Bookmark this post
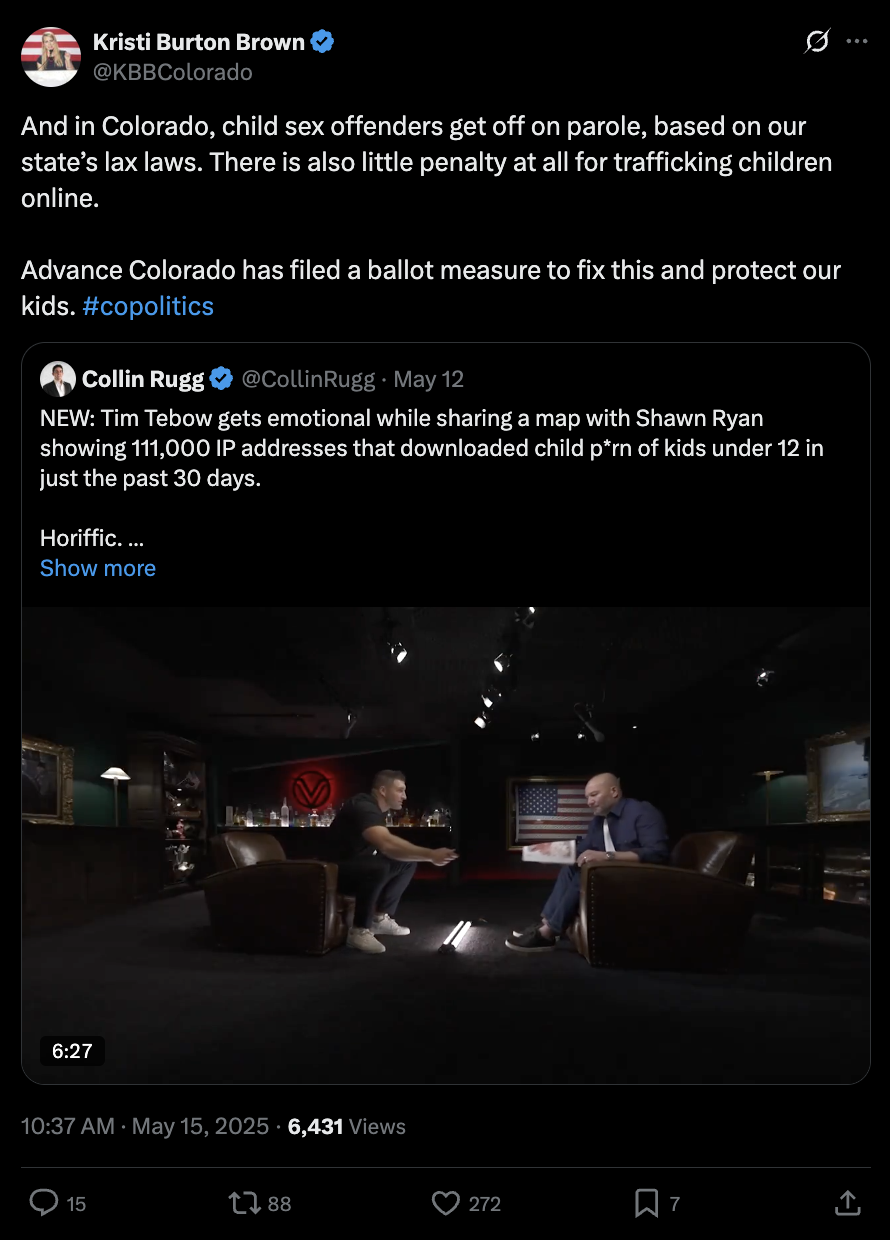Image resolution: width=890 pixels, height=1240 pixels. pyautogui.click(x=646, y=1202)
